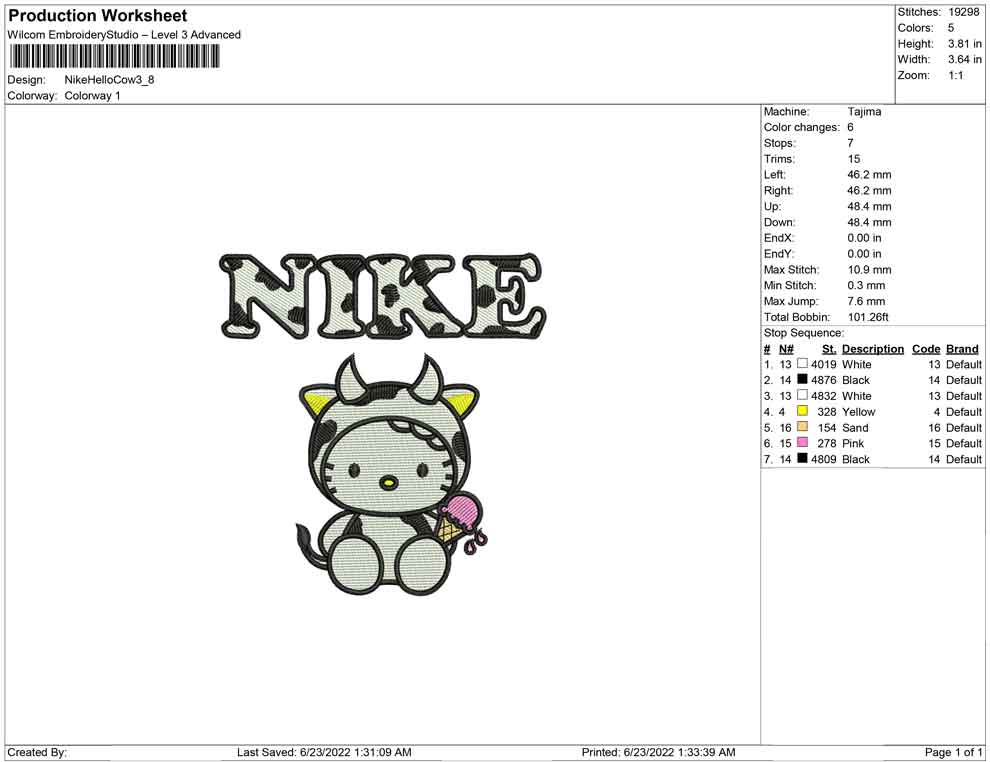Viewport: 990px width, 762px height.
Task: Click the cow-costume Hello Kitty embroidery design
Action: (x=392, y=475)
